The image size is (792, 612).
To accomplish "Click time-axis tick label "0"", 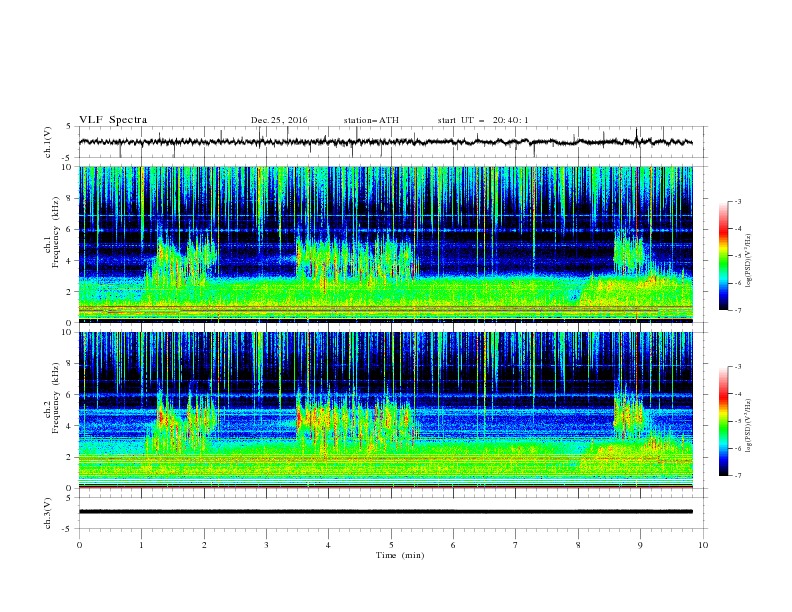I will 79,545.
